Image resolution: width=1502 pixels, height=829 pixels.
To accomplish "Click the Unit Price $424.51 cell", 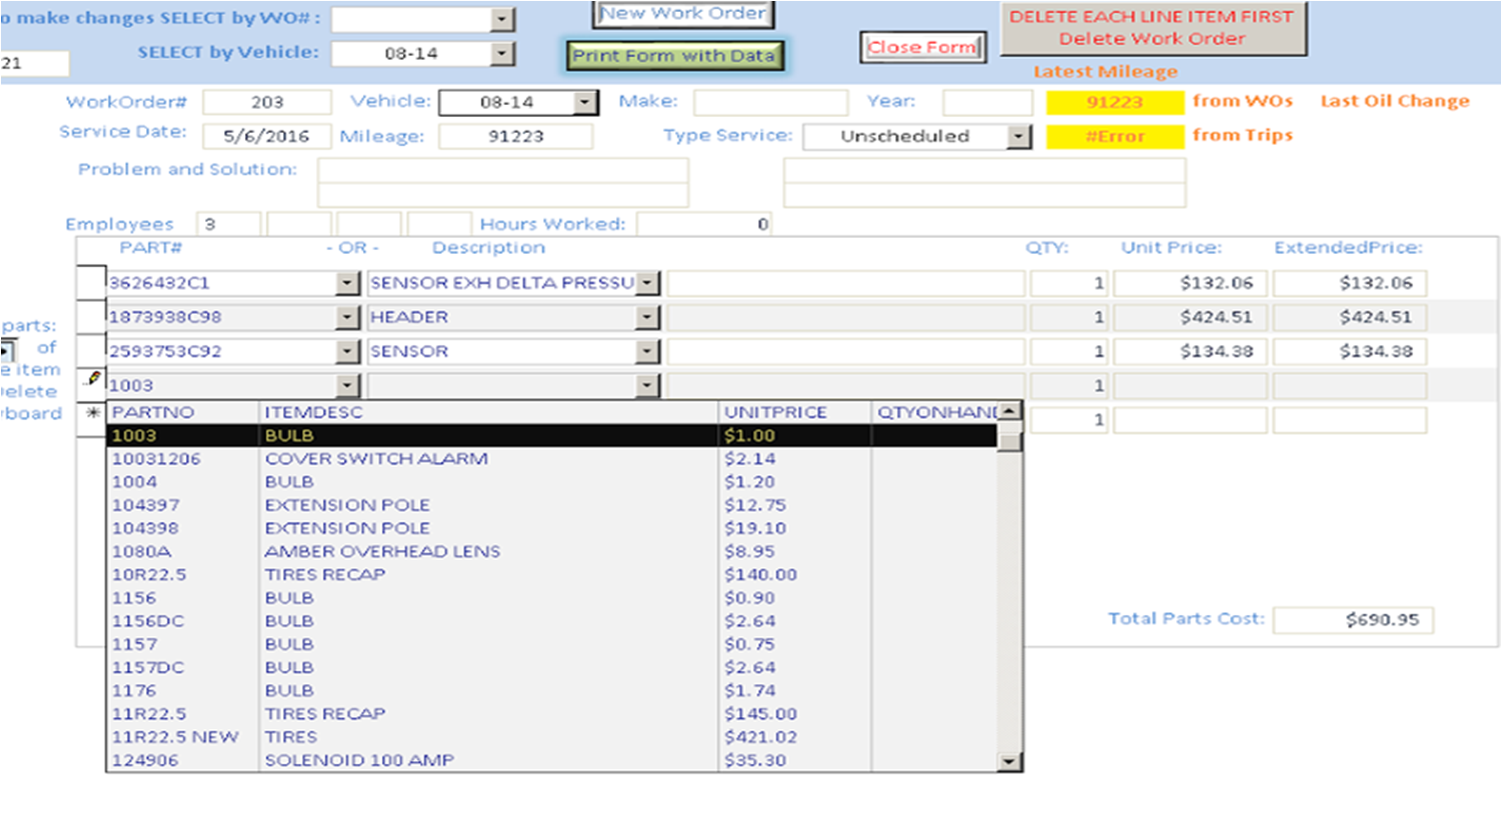I will click(1190, 317).
